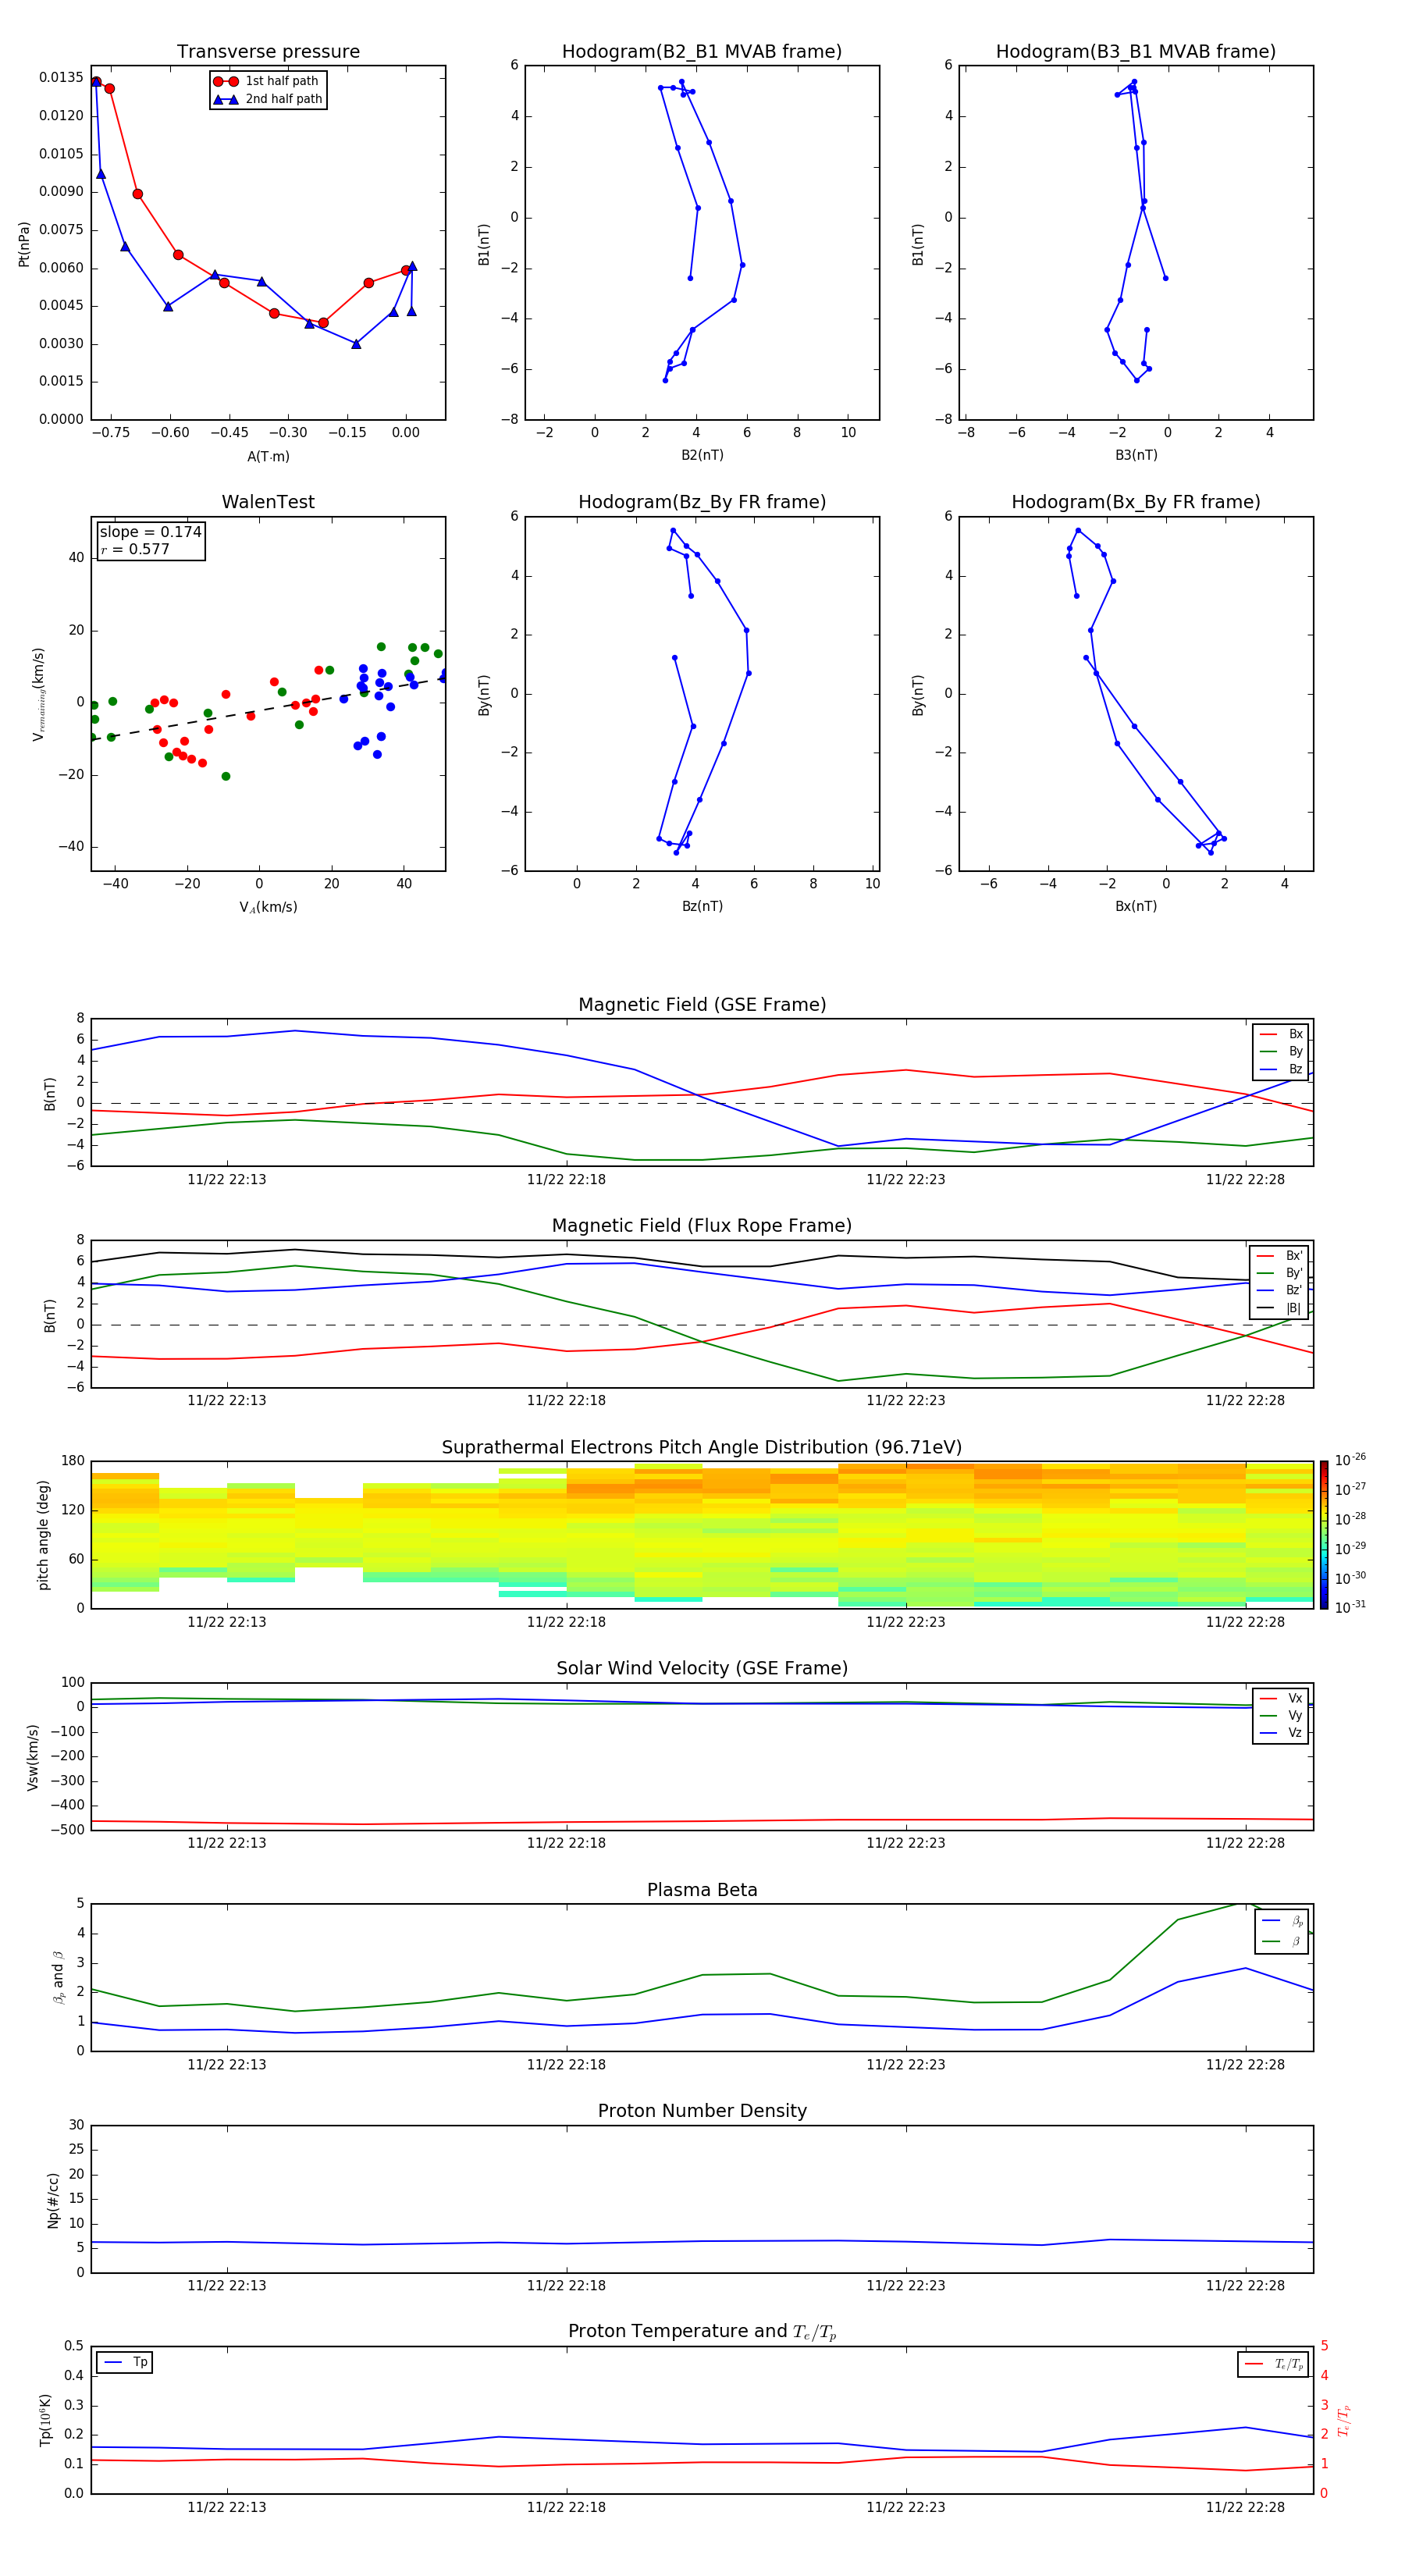
Task: Click the 'Np(#/cc)' axis label
Action: click(x=53, y=2200)
